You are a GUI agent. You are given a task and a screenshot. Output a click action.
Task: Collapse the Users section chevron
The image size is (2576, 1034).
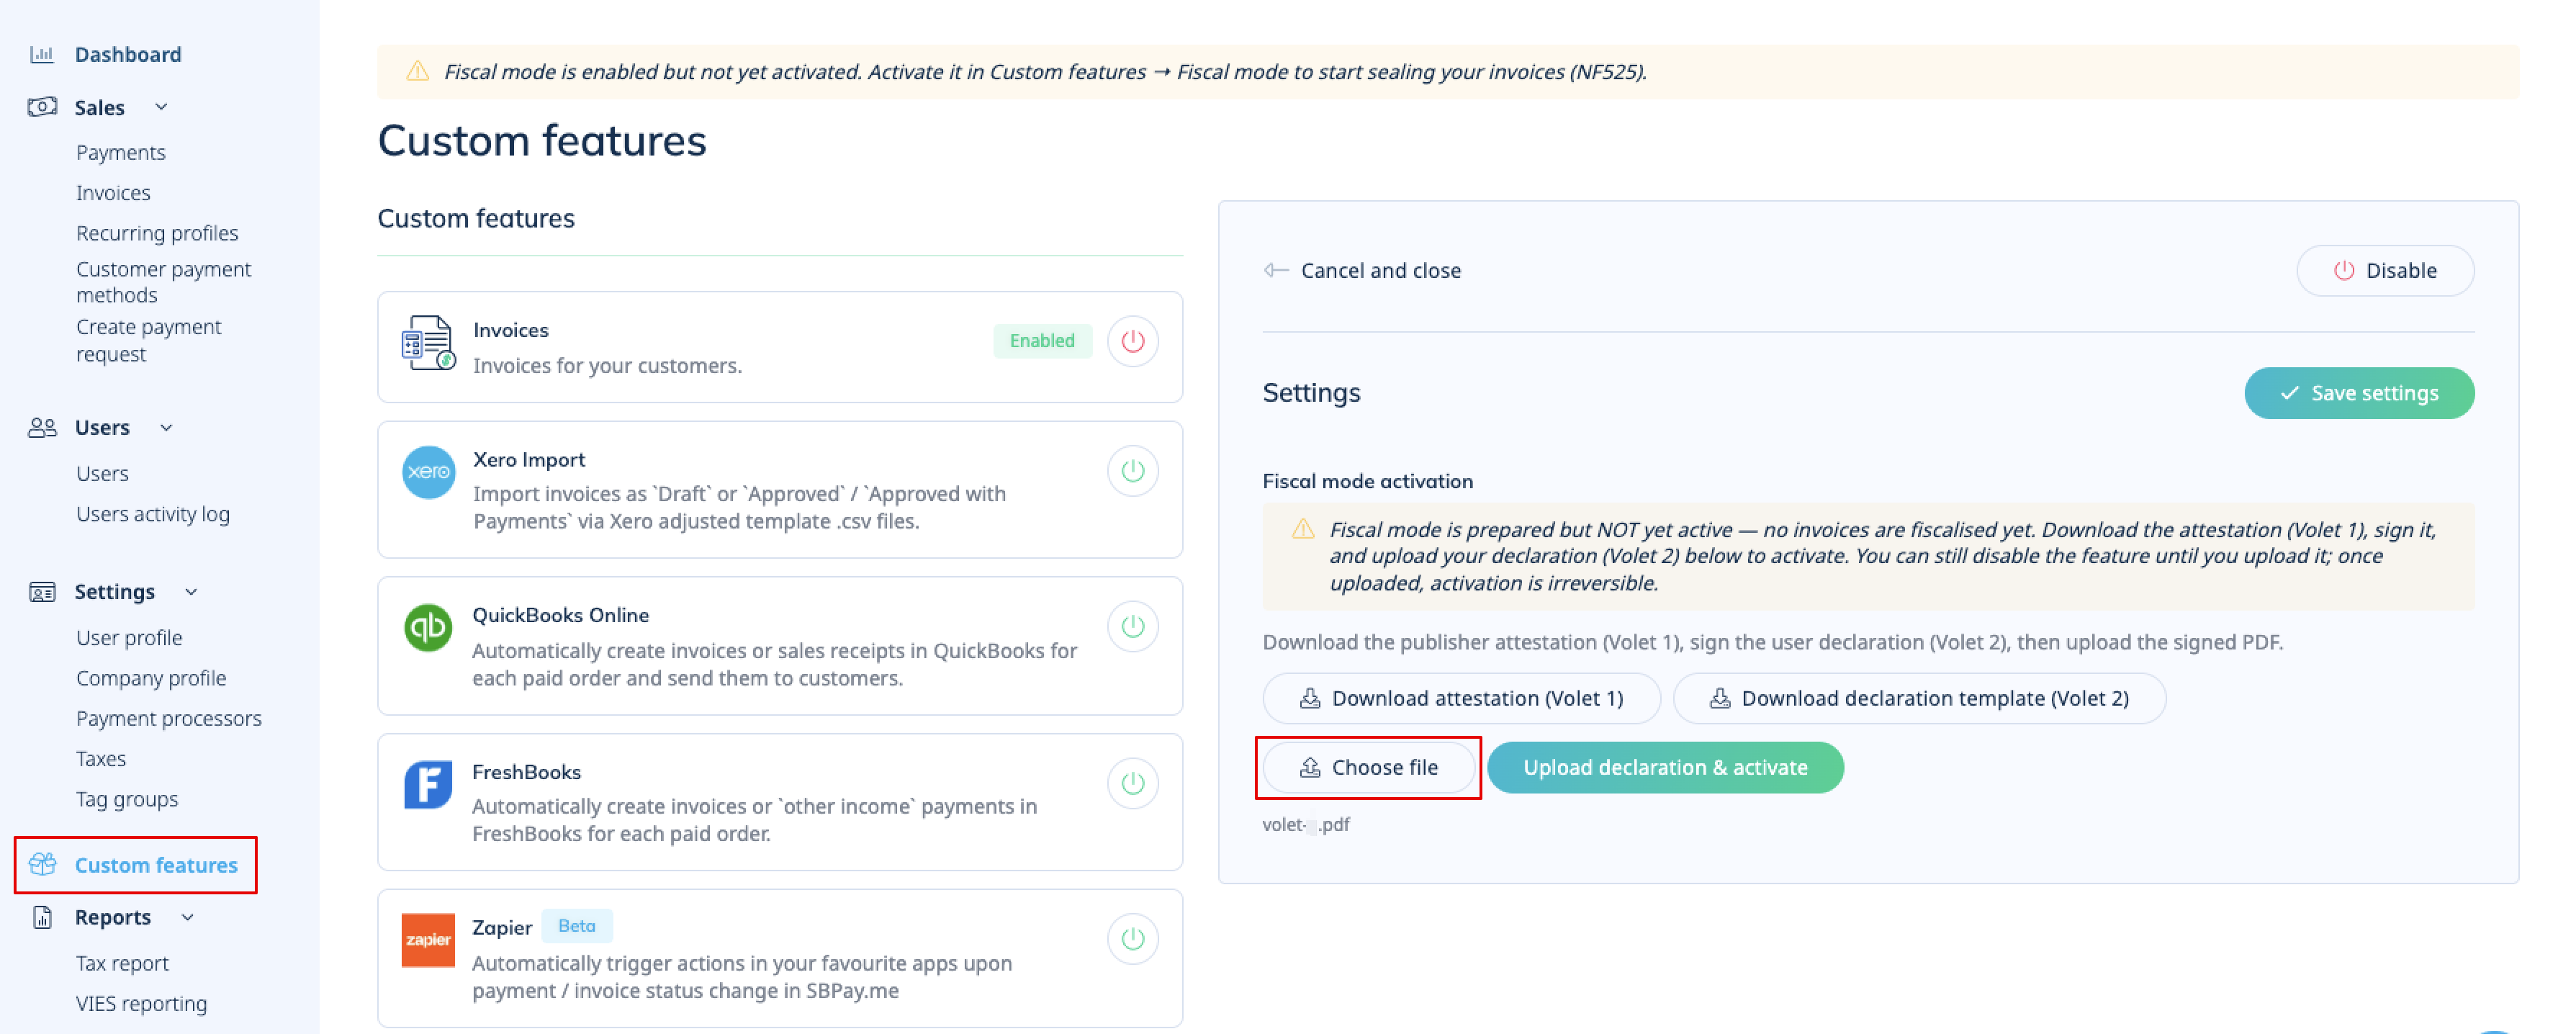click(166, 428)
